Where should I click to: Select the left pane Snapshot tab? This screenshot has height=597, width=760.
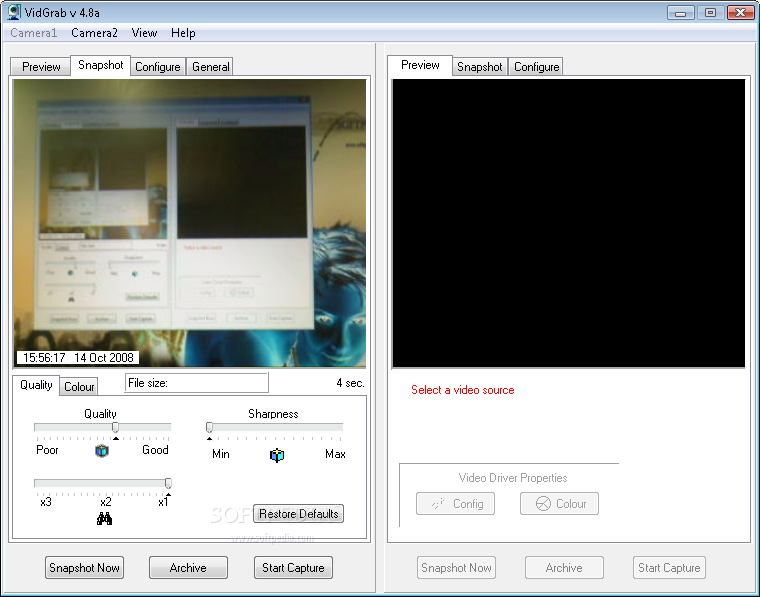pos(100,65)
